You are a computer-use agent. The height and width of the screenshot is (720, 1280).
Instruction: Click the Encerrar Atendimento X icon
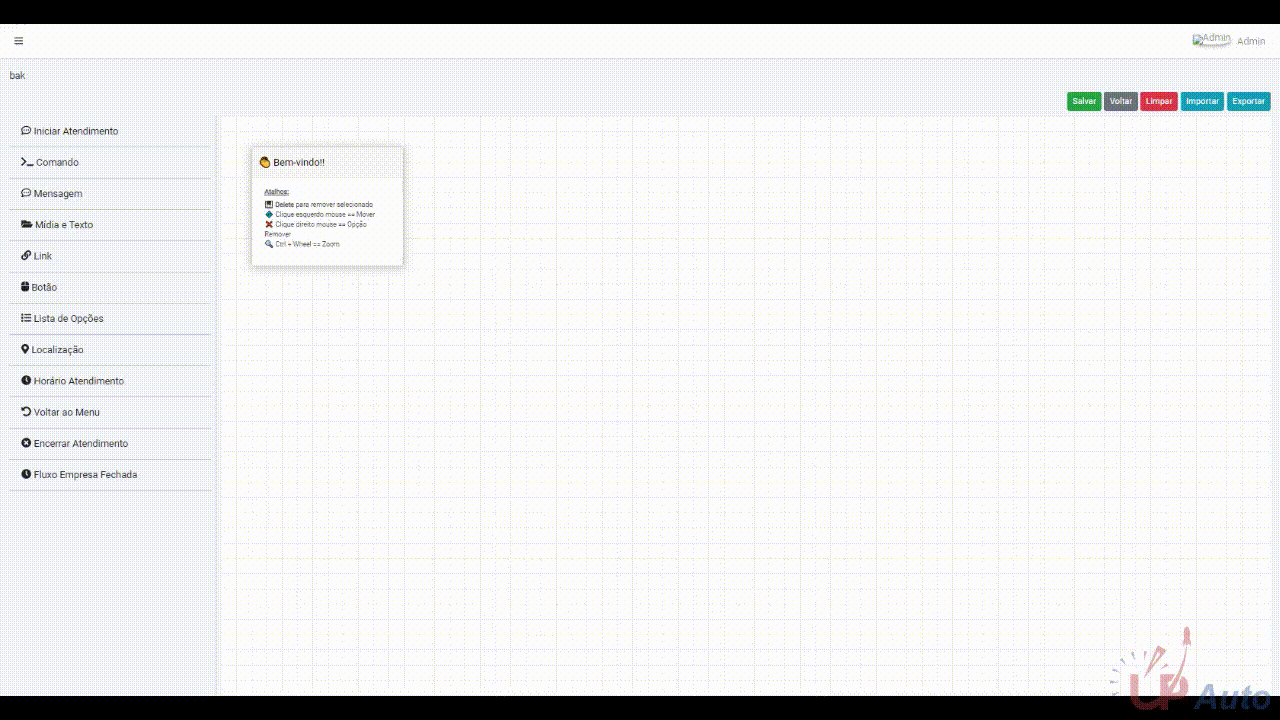pyautogui.click(x=26, y=443)
